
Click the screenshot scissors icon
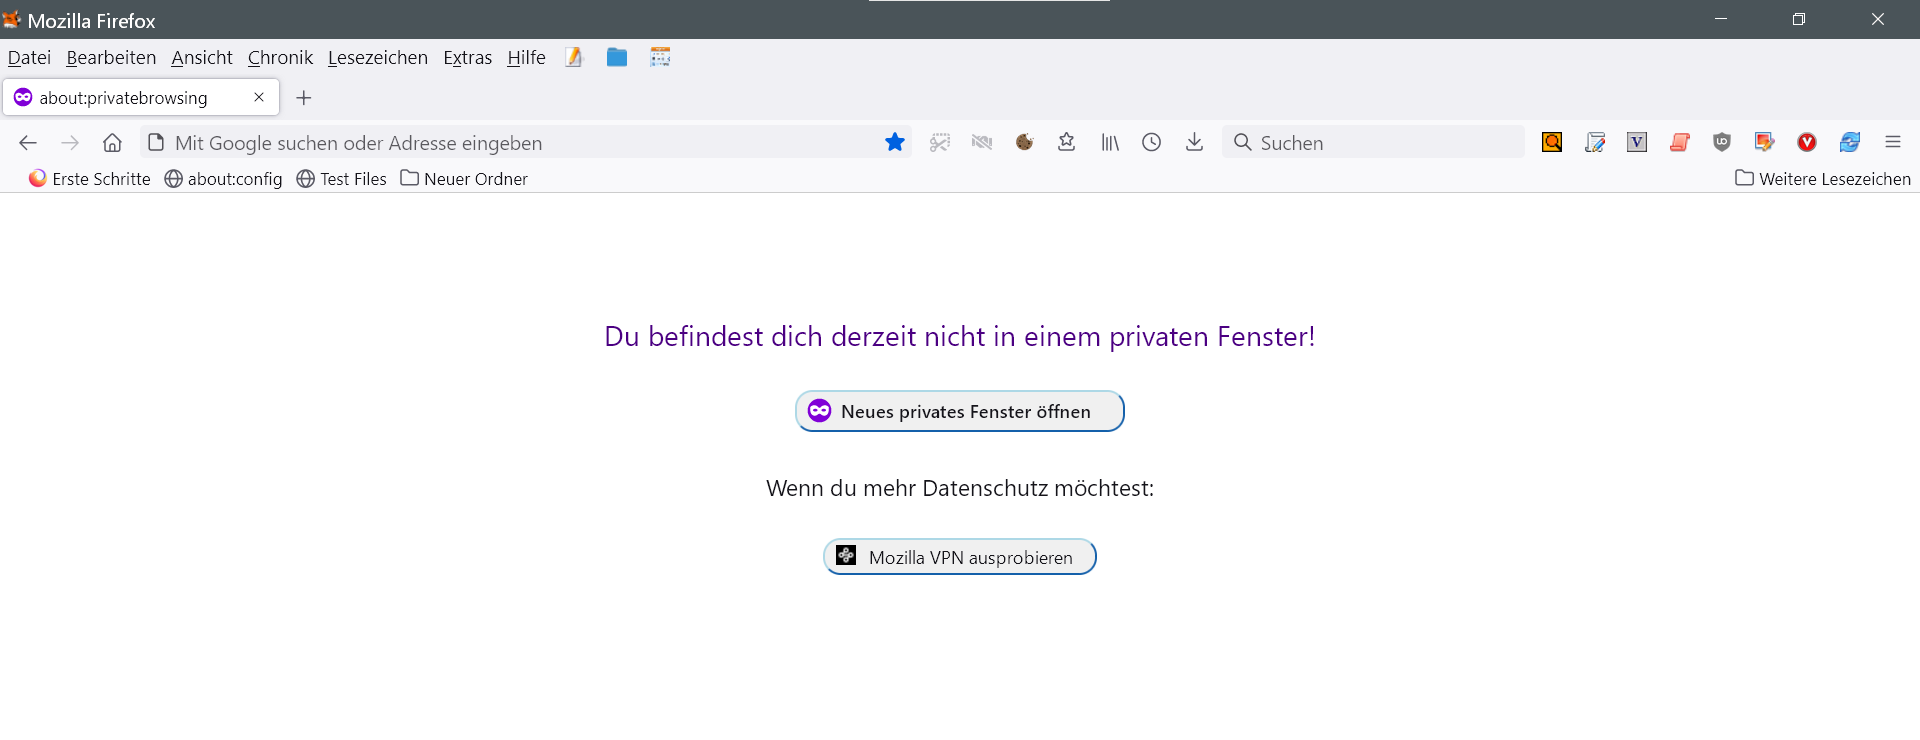click(939, 142)
